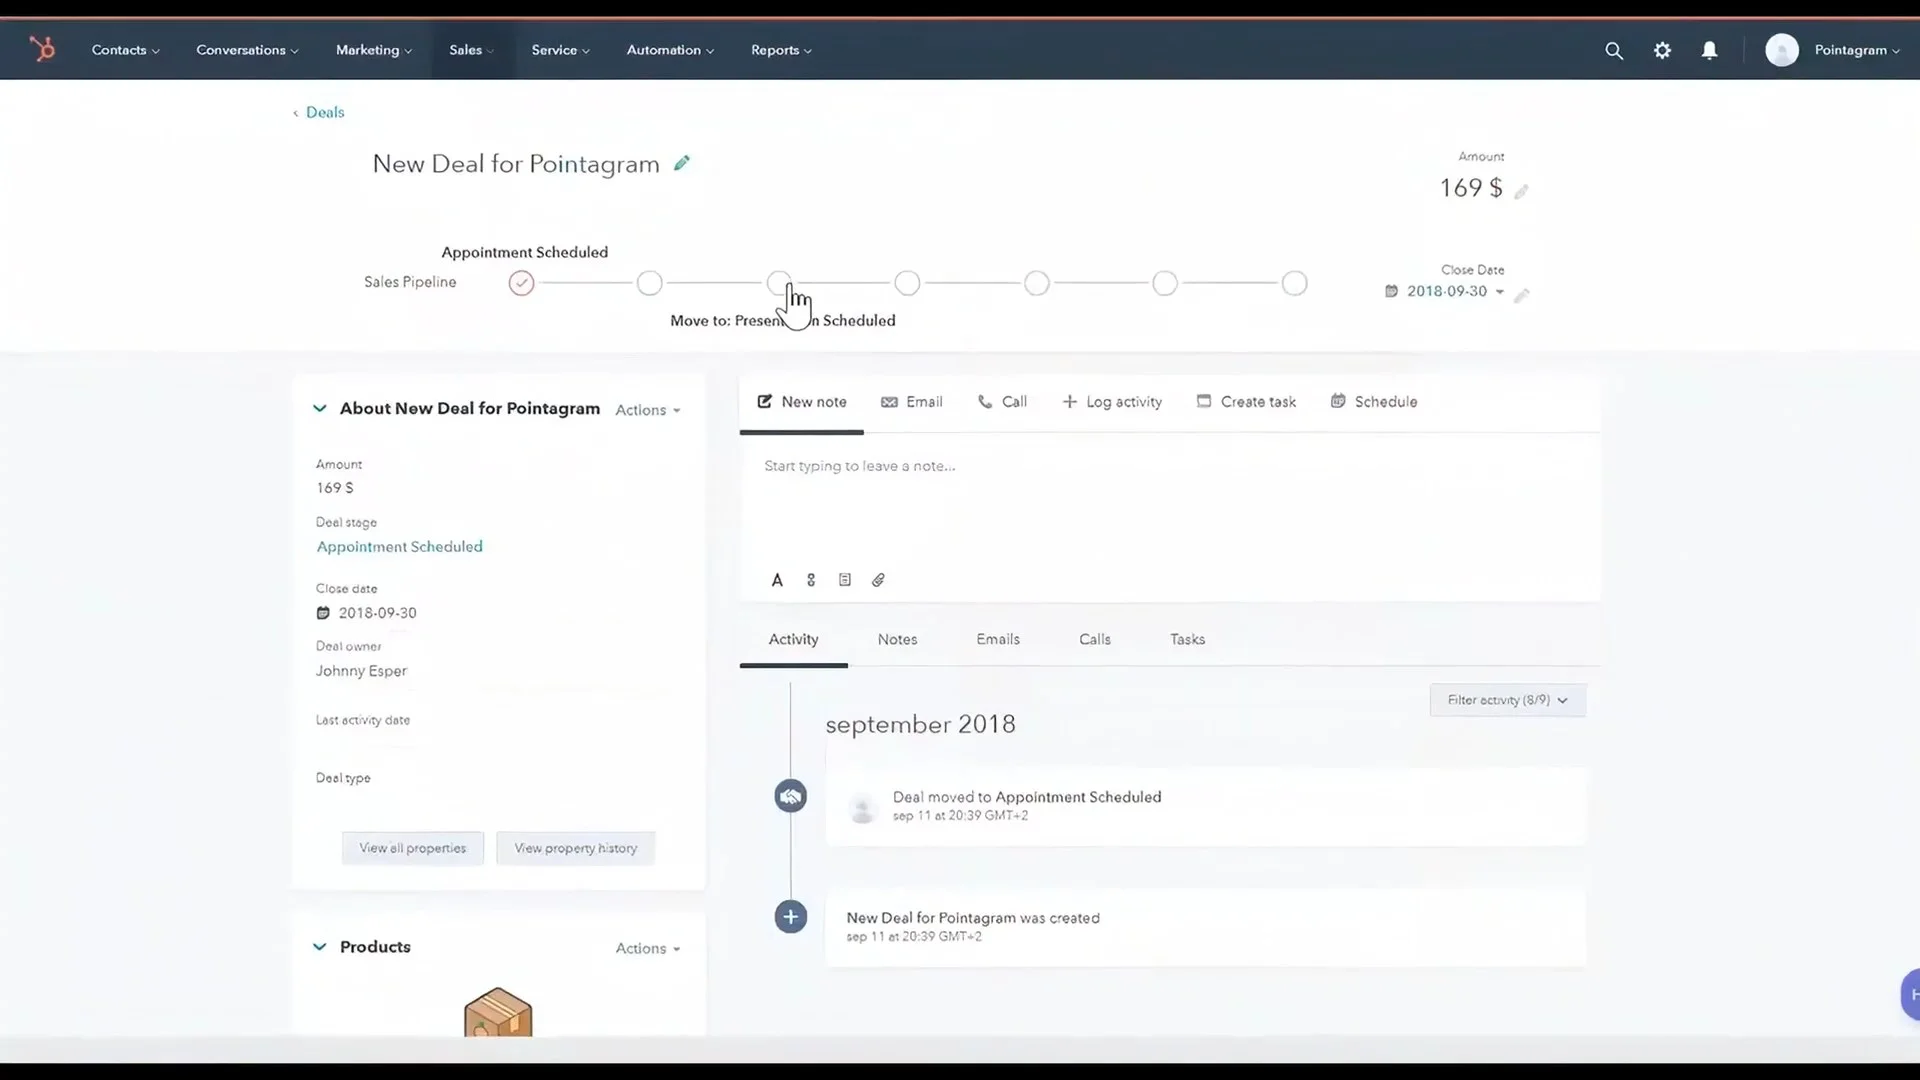1920x1080 pixels.
Task: Click sidebar close date 2018-09-30 value
Action: point(377,613)
